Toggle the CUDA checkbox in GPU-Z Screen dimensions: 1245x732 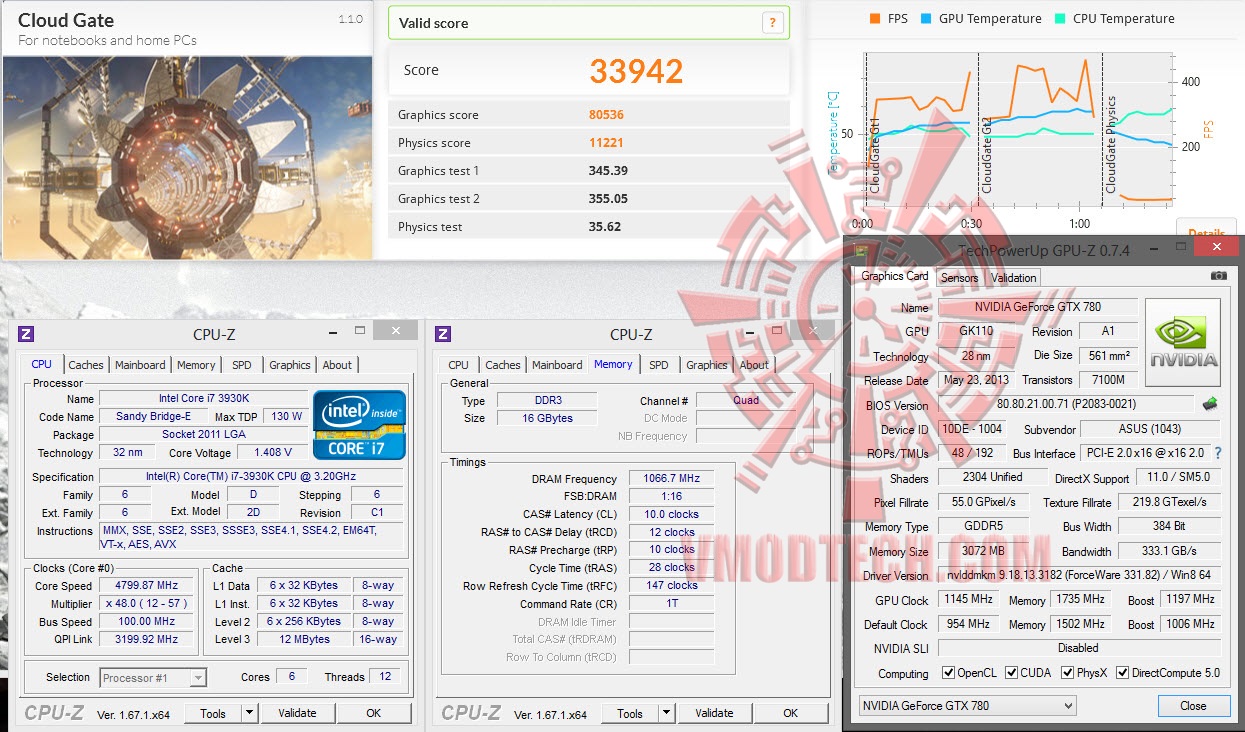[x=1012, y=673]
